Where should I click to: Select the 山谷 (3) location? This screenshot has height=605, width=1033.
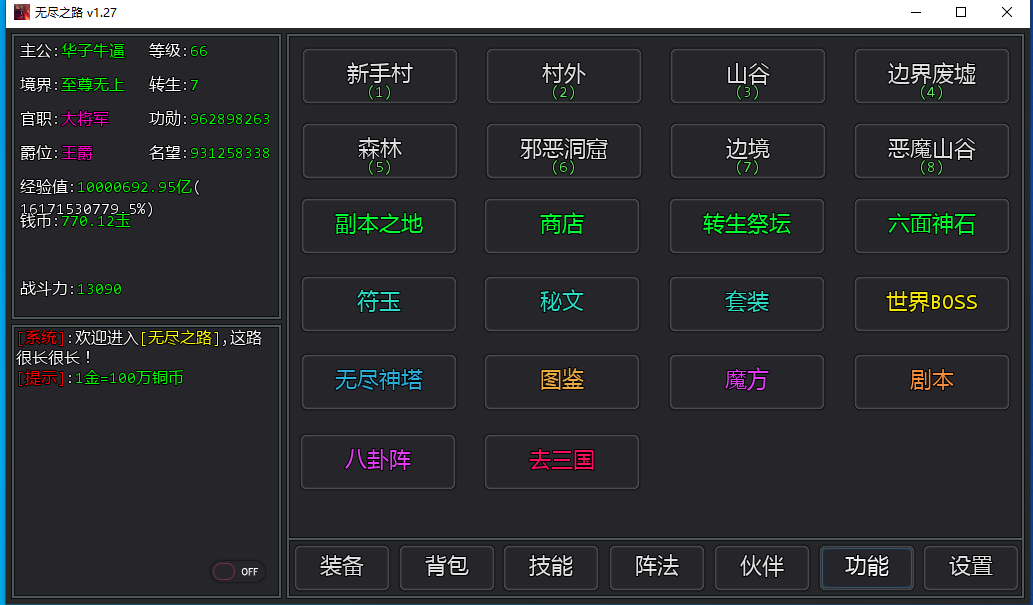pos(748,76)
